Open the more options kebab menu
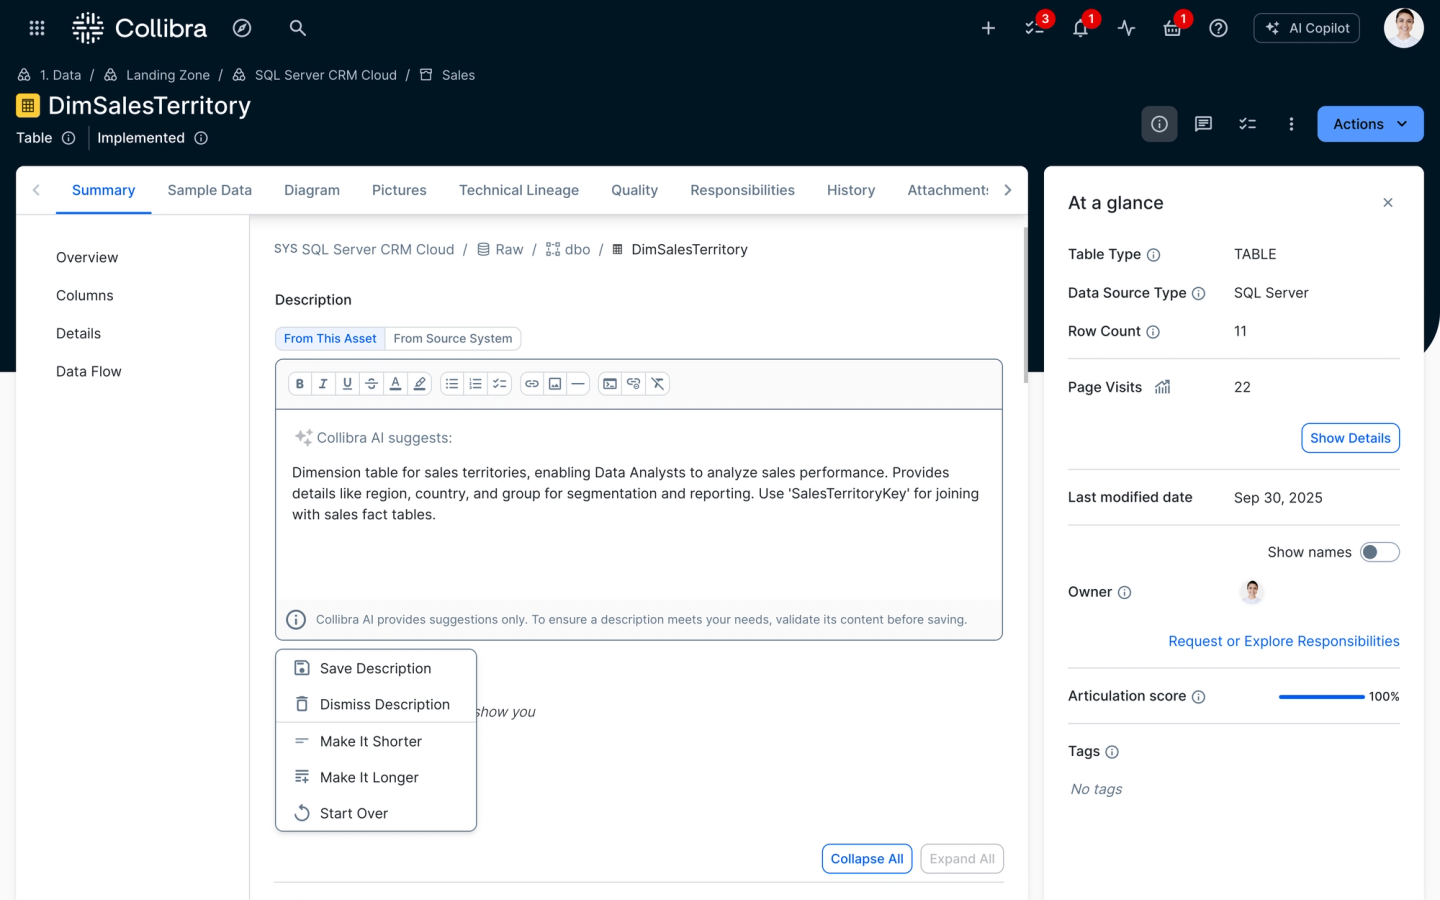This screenshot has width=1440, height=900. click(1291, 124)
